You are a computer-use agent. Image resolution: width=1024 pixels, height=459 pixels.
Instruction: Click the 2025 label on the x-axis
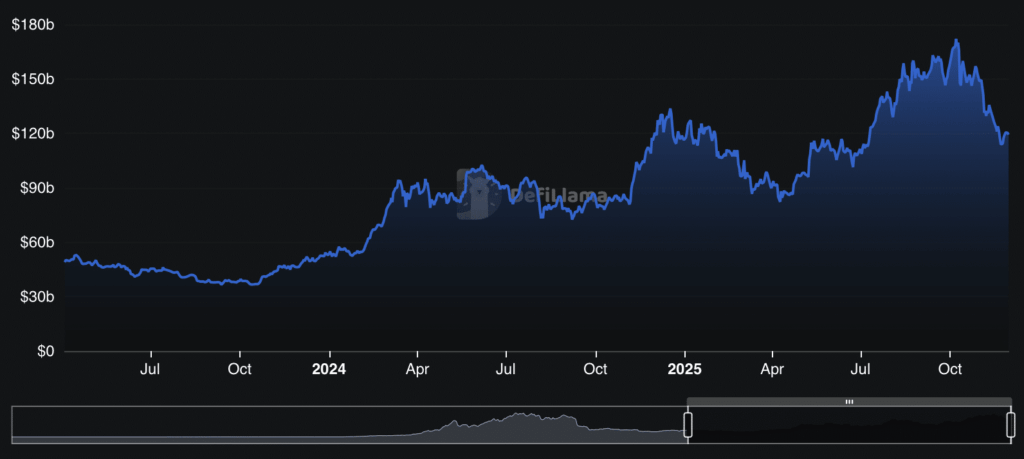684,369
